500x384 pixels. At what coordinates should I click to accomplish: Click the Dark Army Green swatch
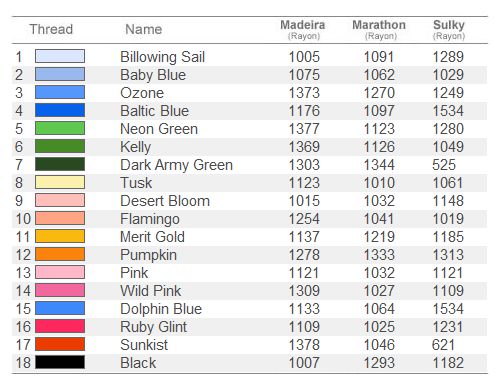[x=60, y=164]
